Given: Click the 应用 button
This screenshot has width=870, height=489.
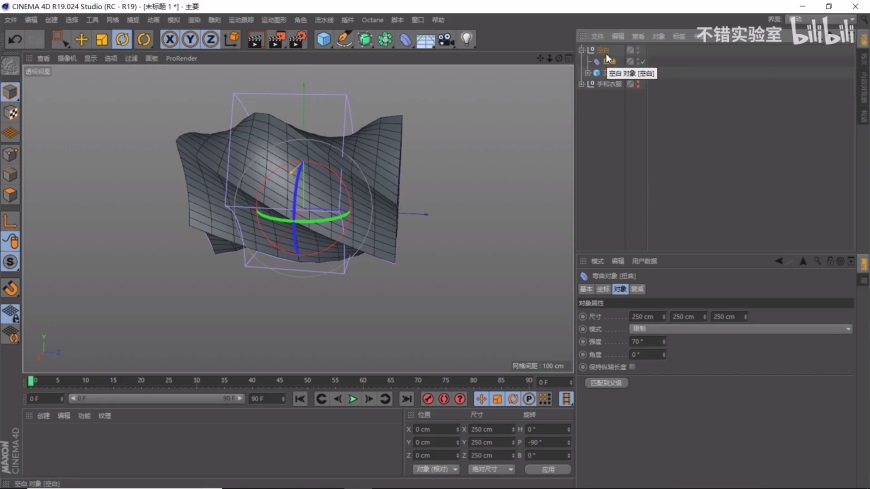Looking at the screenshot, I should pos(547,469).
